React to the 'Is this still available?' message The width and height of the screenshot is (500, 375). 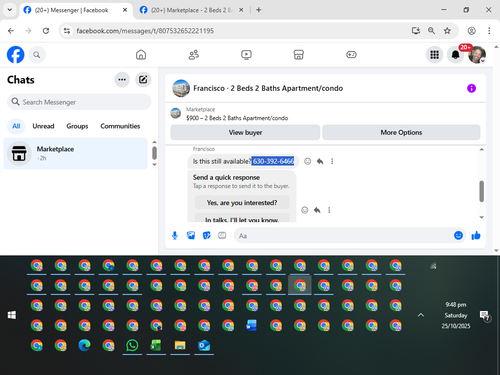(x=308, y=161)
